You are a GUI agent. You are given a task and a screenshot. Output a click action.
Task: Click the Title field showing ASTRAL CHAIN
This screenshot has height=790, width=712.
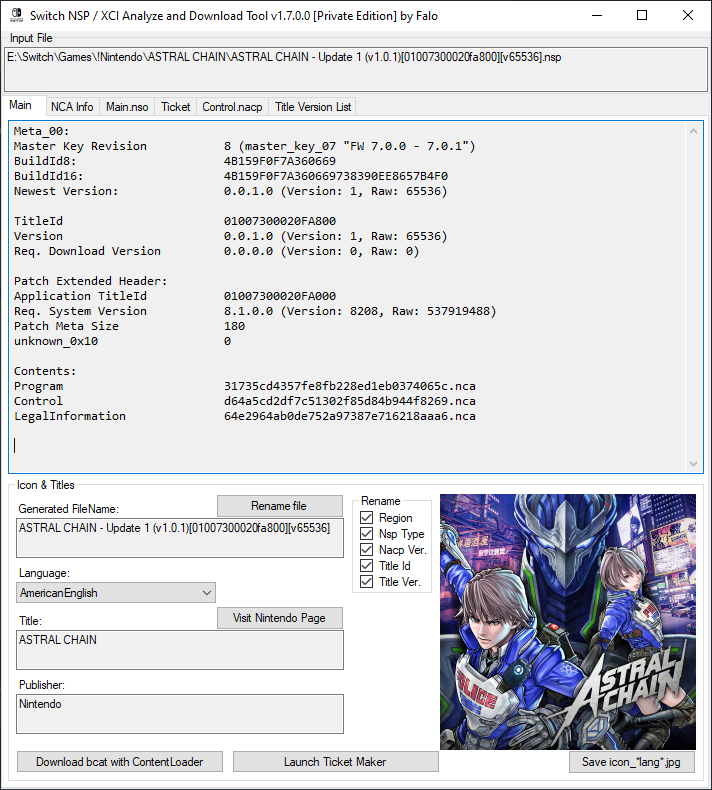(180, 650)
